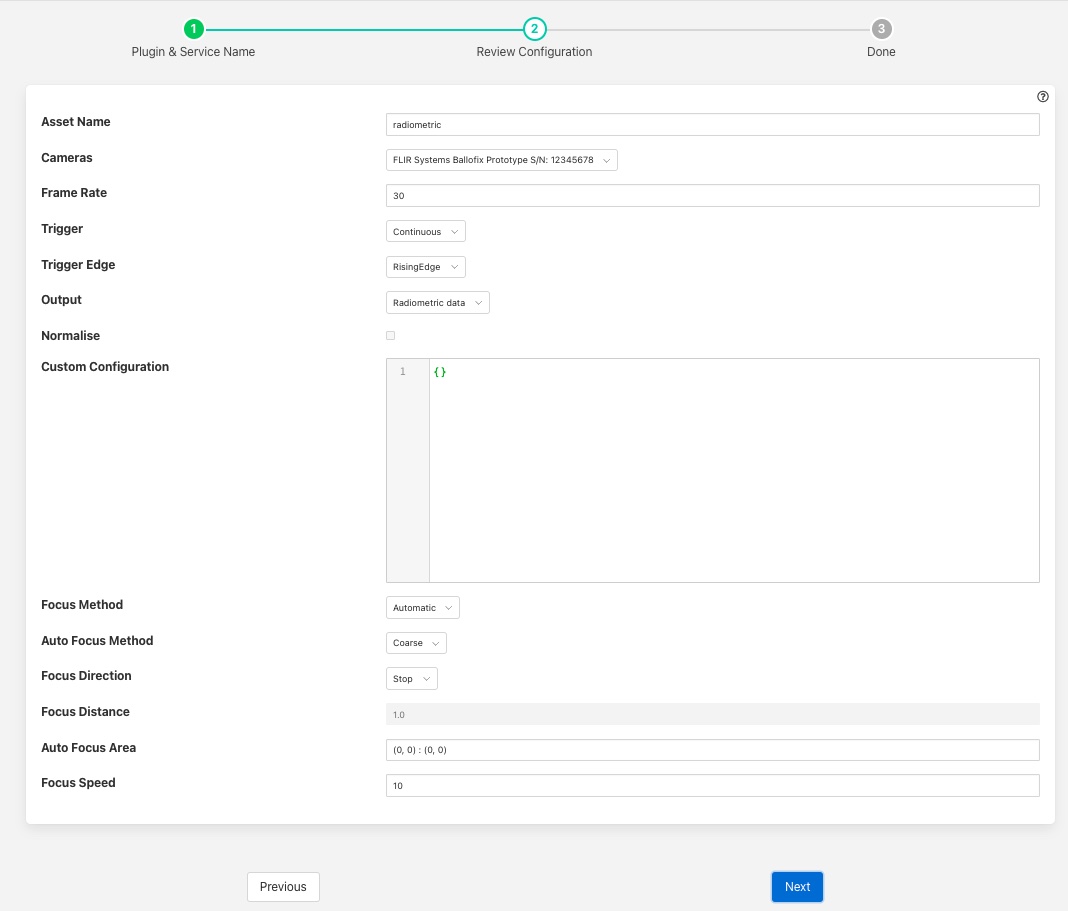
Task: Click step 2 Review Configuration circle
Action: tap(534, 29)
